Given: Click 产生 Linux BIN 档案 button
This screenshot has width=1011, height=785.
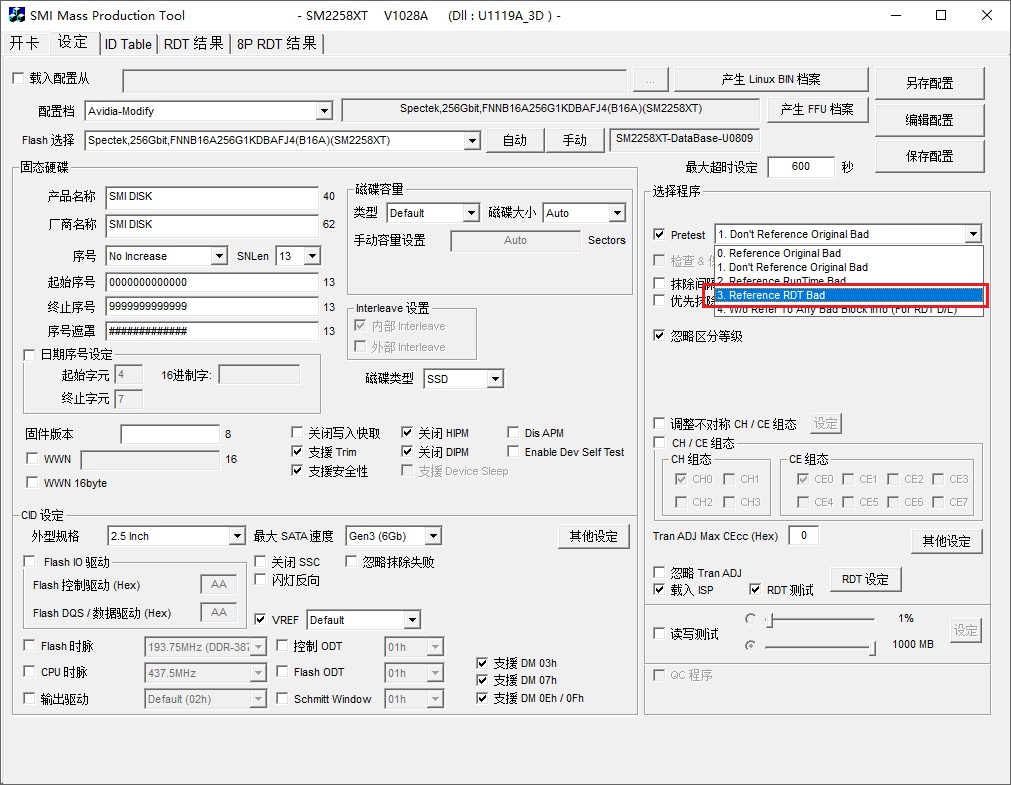Looking at the screenshot, I should (x=771, y=80).
